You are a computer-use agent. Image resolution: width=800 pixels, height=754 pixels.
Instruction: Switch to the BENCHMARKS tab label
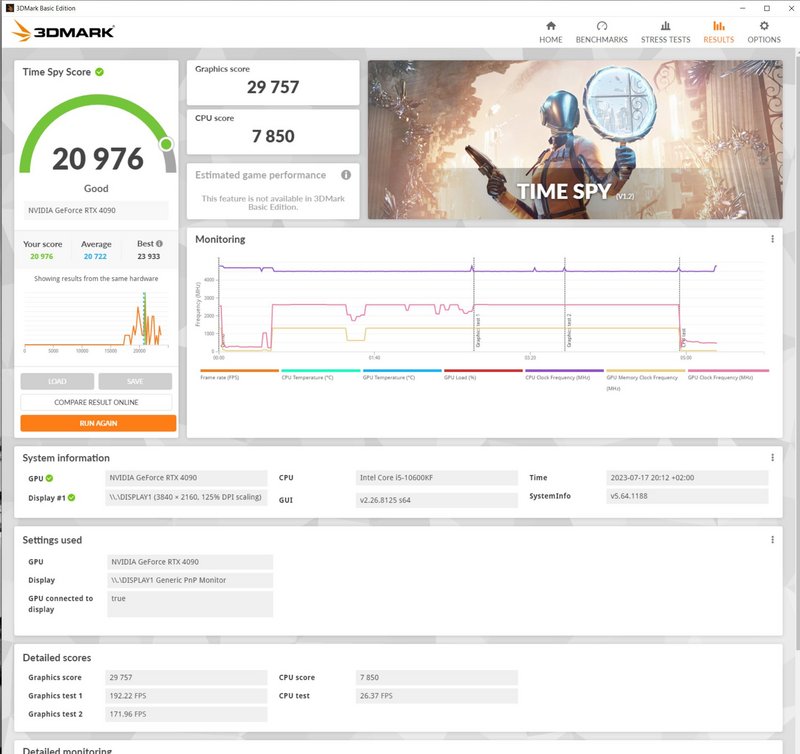602,40
